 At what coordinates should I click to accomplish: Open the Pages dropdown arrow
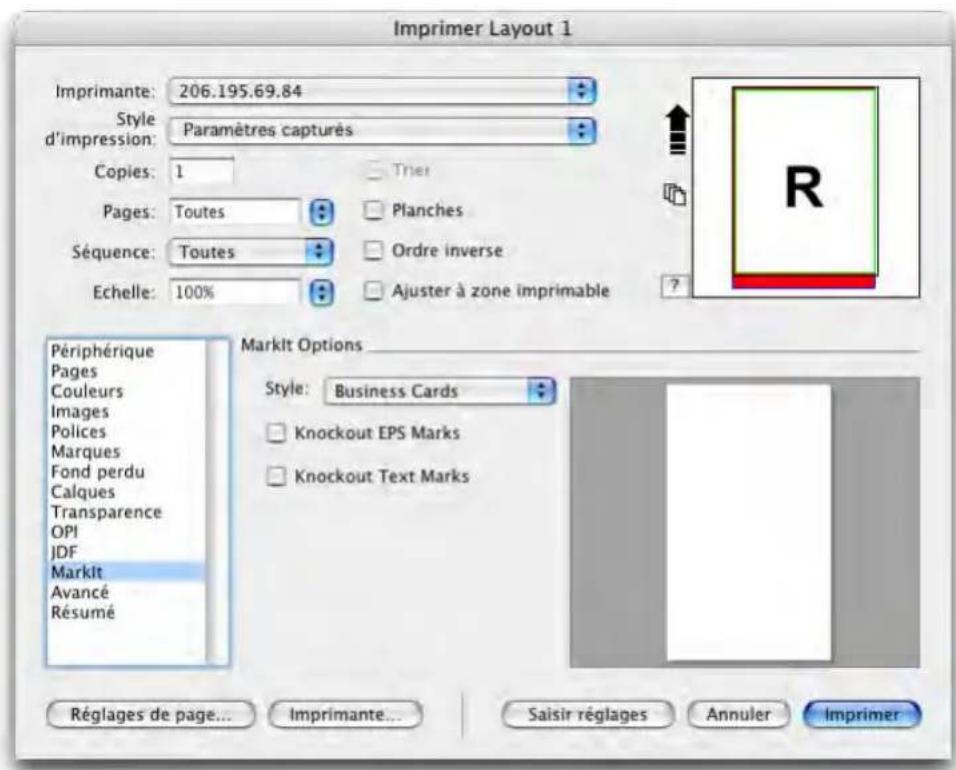pos(322,213)
